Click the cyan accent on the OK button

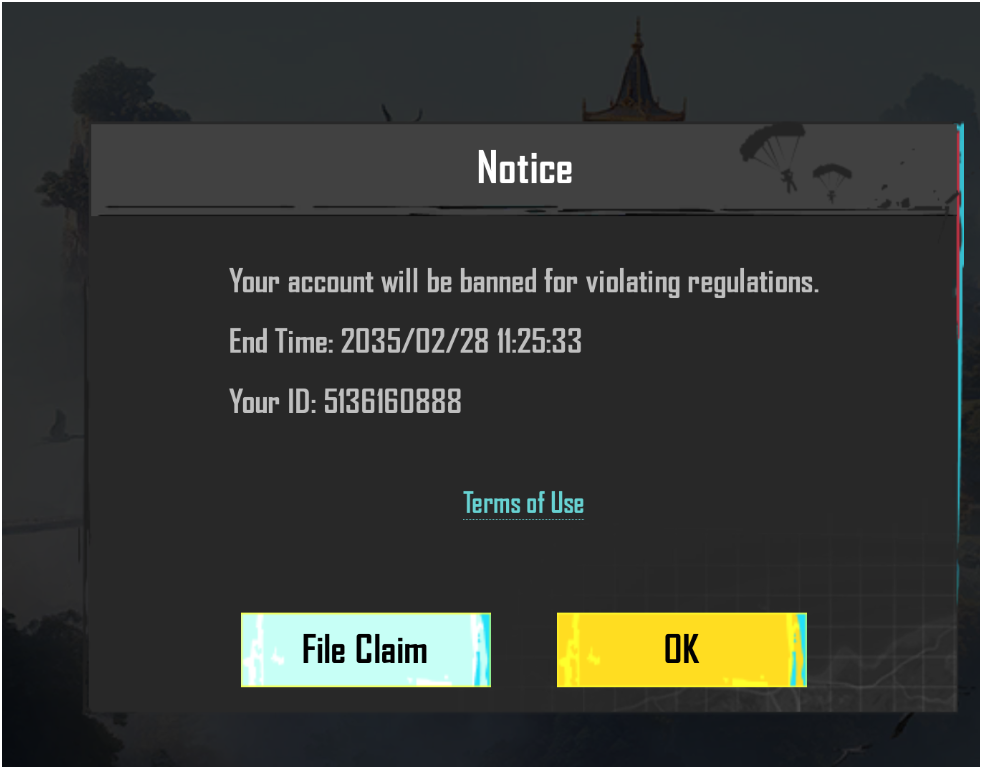pos(798,649)
